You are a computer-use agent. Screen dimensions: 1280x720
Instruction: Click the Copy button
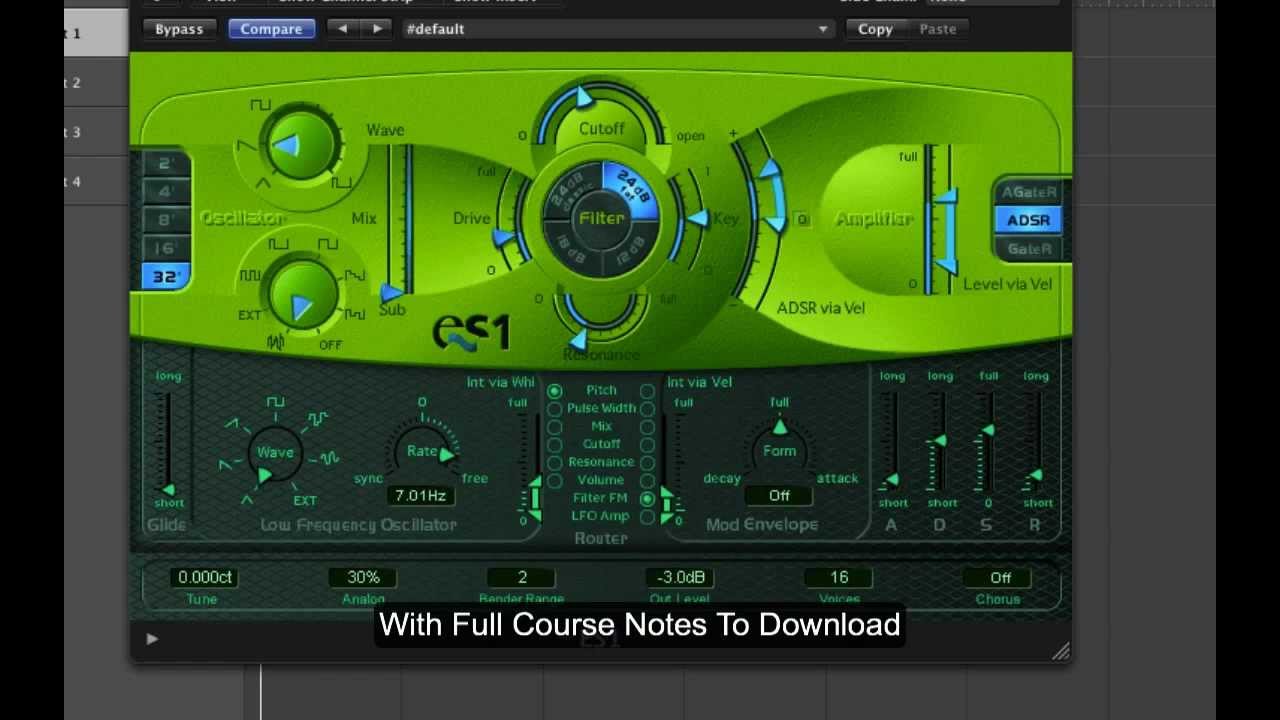coord(875,29)
